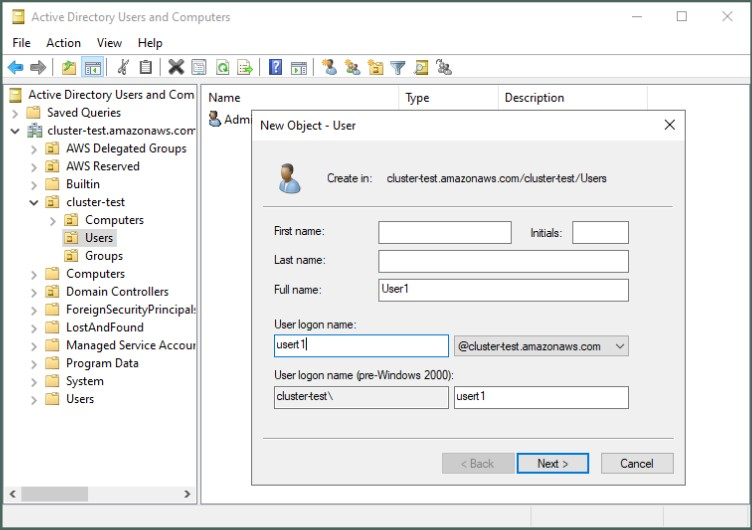Click the user avatar icon in dialog
Screen dimensions: 752x530
289,178
